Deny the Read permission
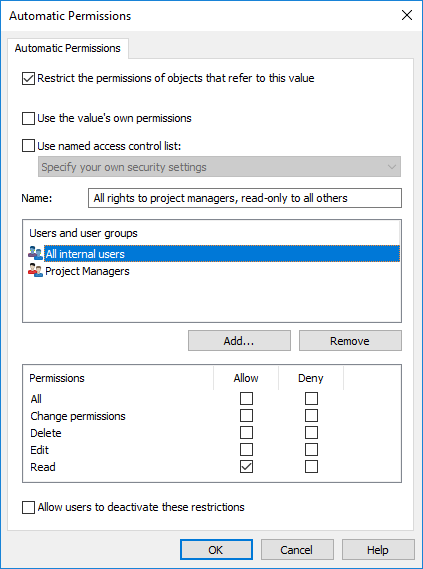The image size is (423, 569). [x=311, y=467]
